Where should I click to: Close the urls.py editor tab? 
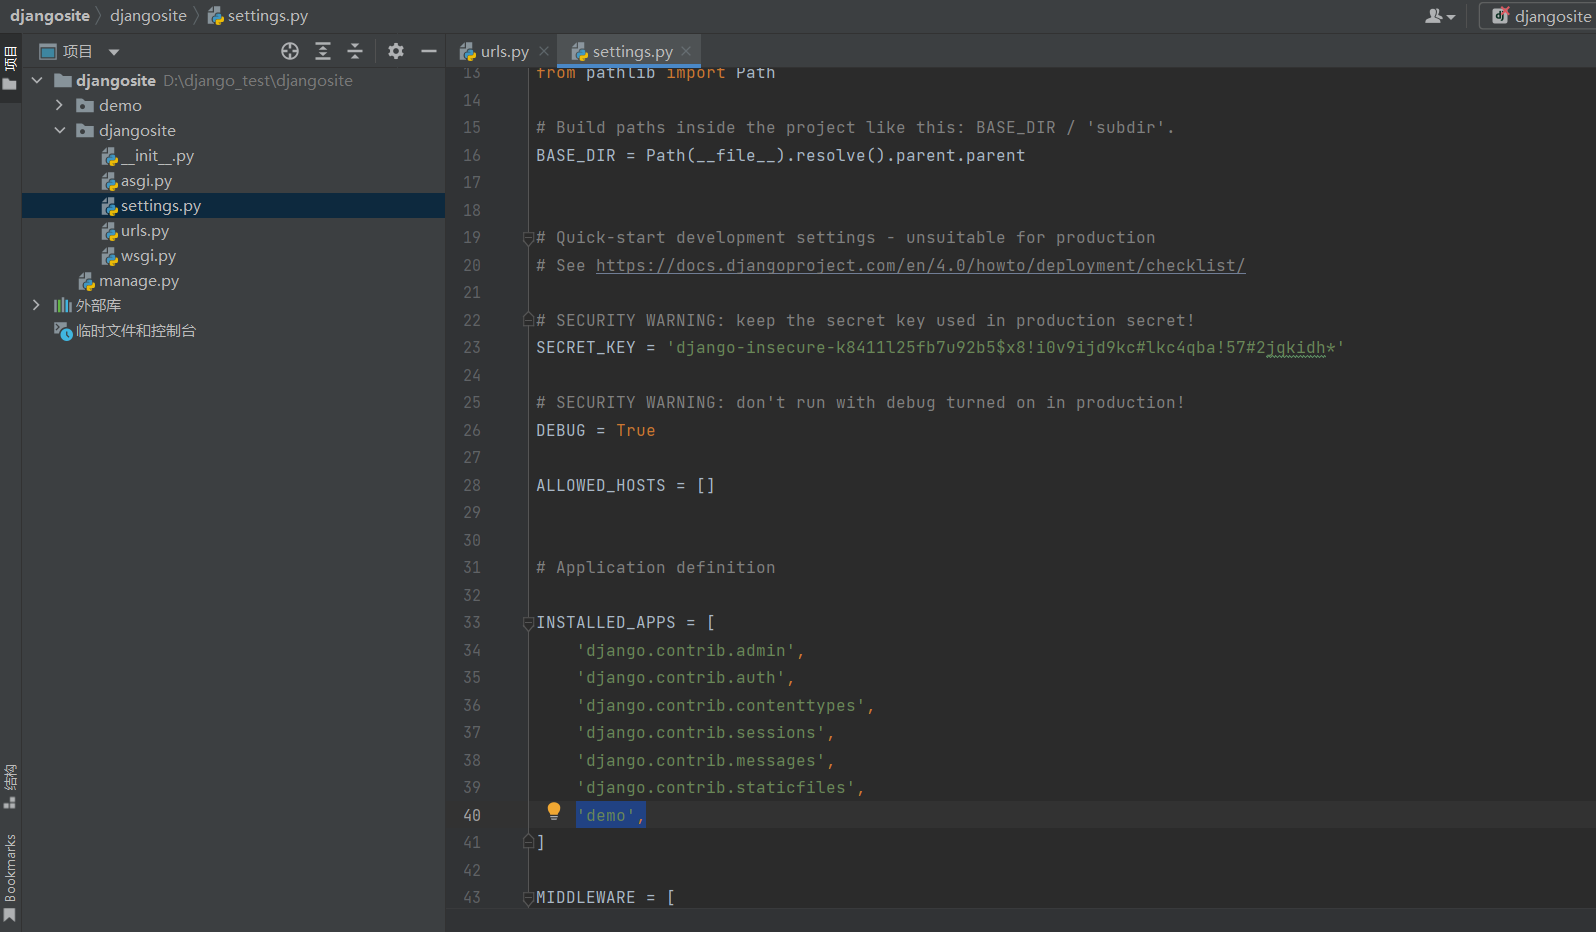[x=544, y=51]
